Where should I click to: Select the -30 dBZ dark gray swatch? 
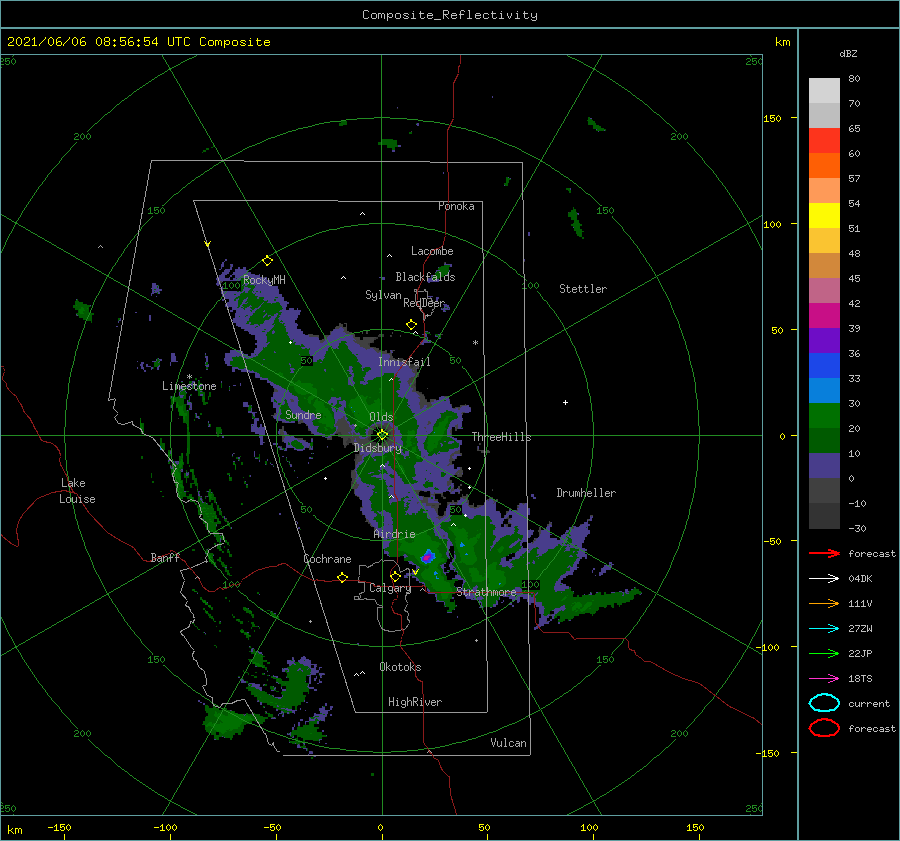coord(824,516)
